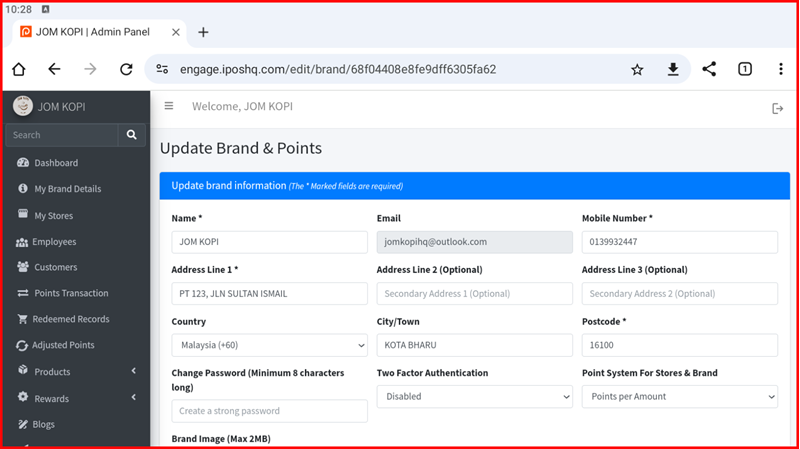Reload the page with browser refresh icon
Screen dimensions: 800x449
[126, 69]
